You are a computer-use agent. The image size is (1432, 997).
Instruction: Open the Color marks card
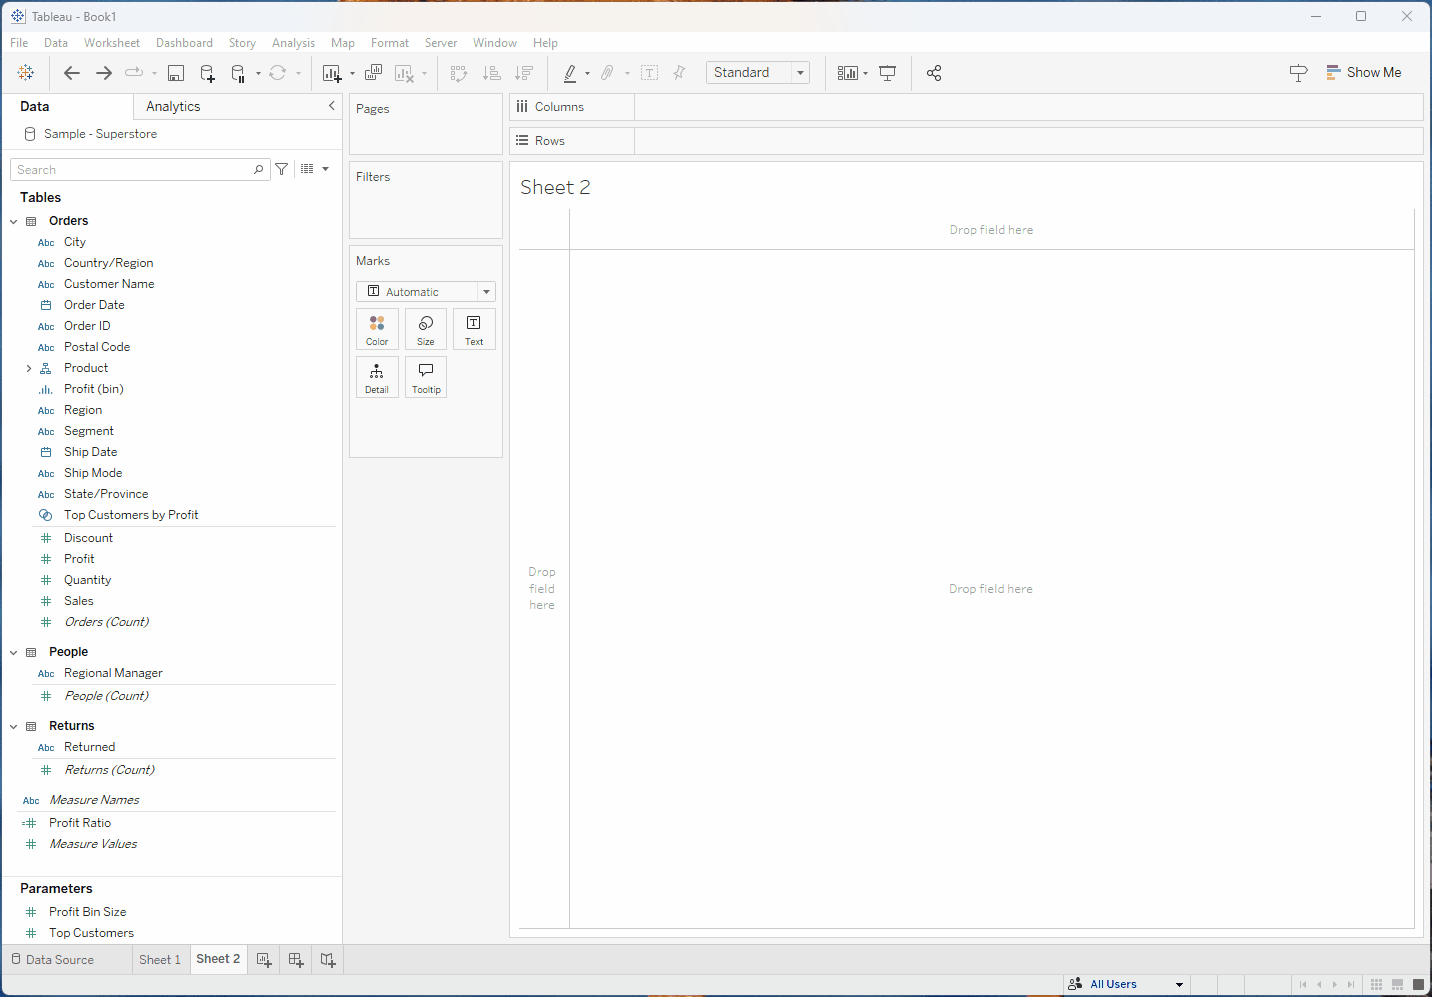(377, 329)
